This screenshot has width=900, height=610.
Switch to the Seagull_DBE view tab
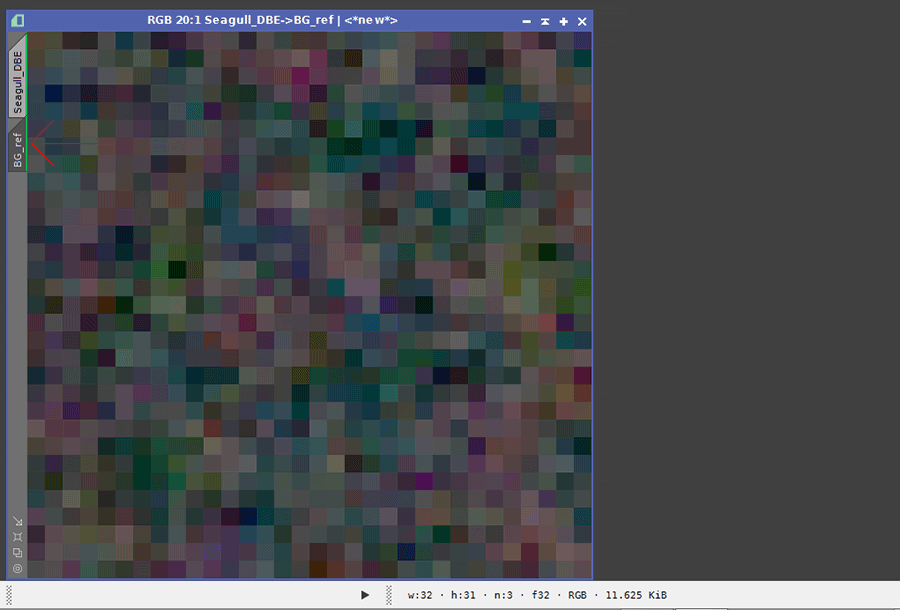(17, 82)
